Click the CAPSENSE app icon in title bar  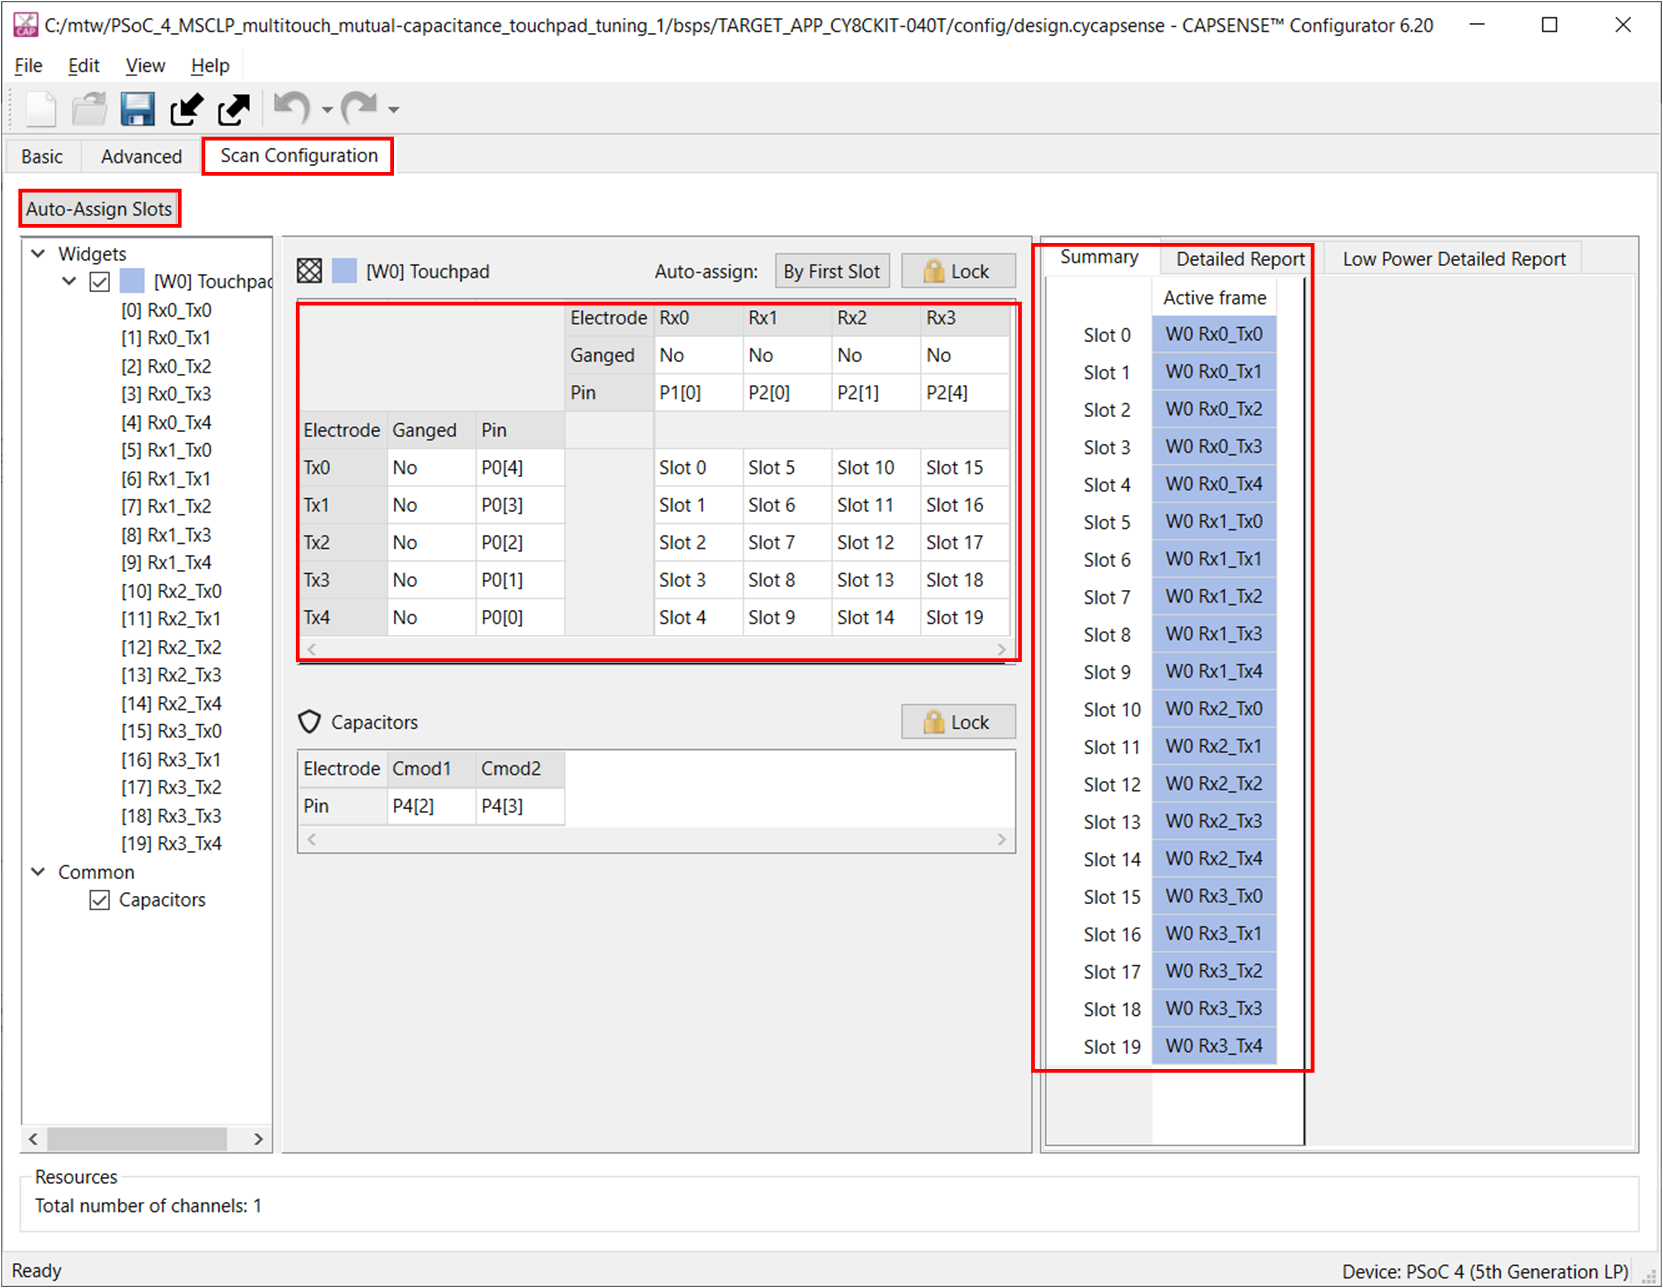(25, 24)
